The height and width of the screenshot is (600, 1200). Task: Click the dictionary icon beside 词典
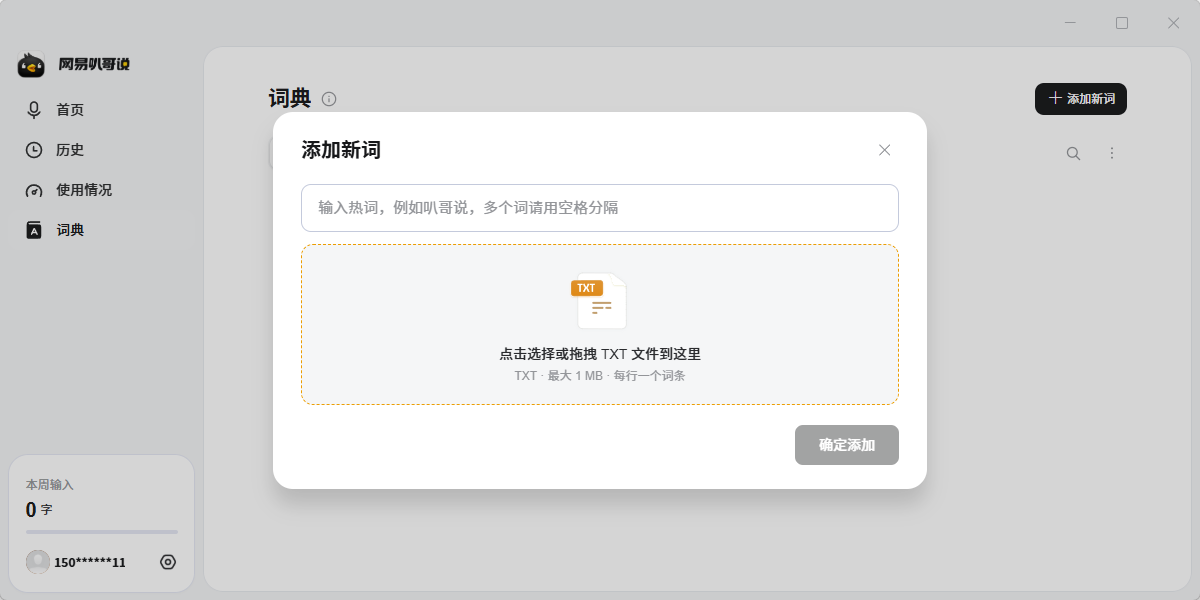tap(34, 230)
